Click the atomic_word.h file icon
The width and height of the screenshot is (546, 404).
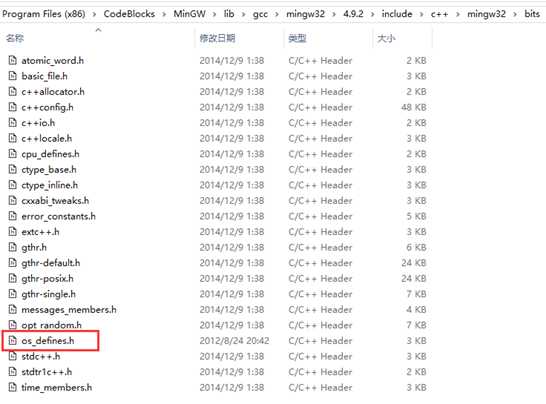coord(13,60)
